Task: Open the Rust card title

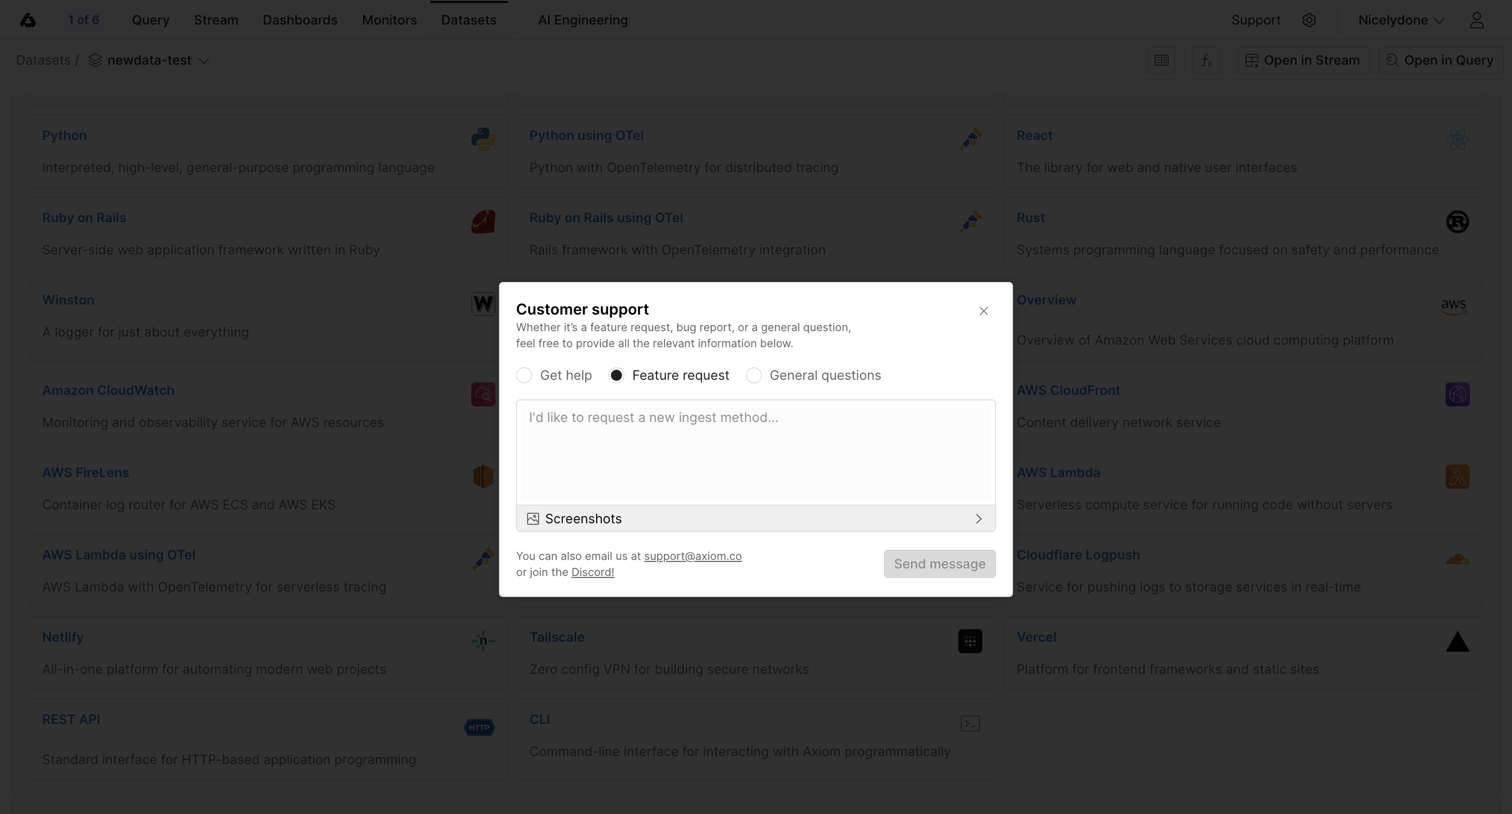Action: pos(1030,217)
